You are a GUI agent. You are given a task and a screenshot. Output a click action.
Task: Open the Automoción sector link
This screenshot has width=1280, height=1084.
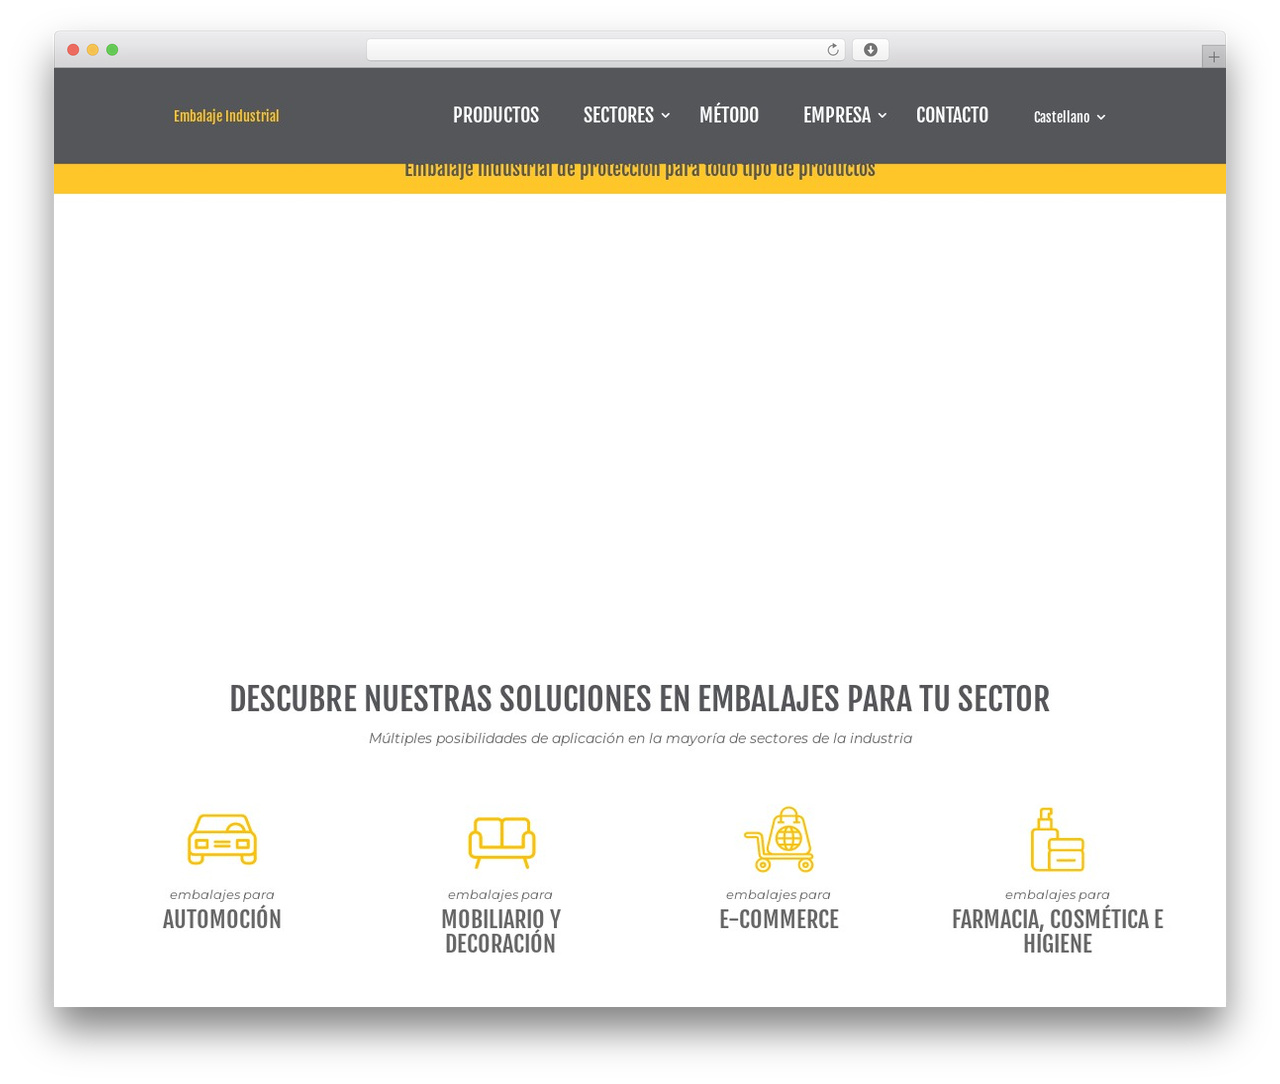pyautogui.click(x=222, y=919)
